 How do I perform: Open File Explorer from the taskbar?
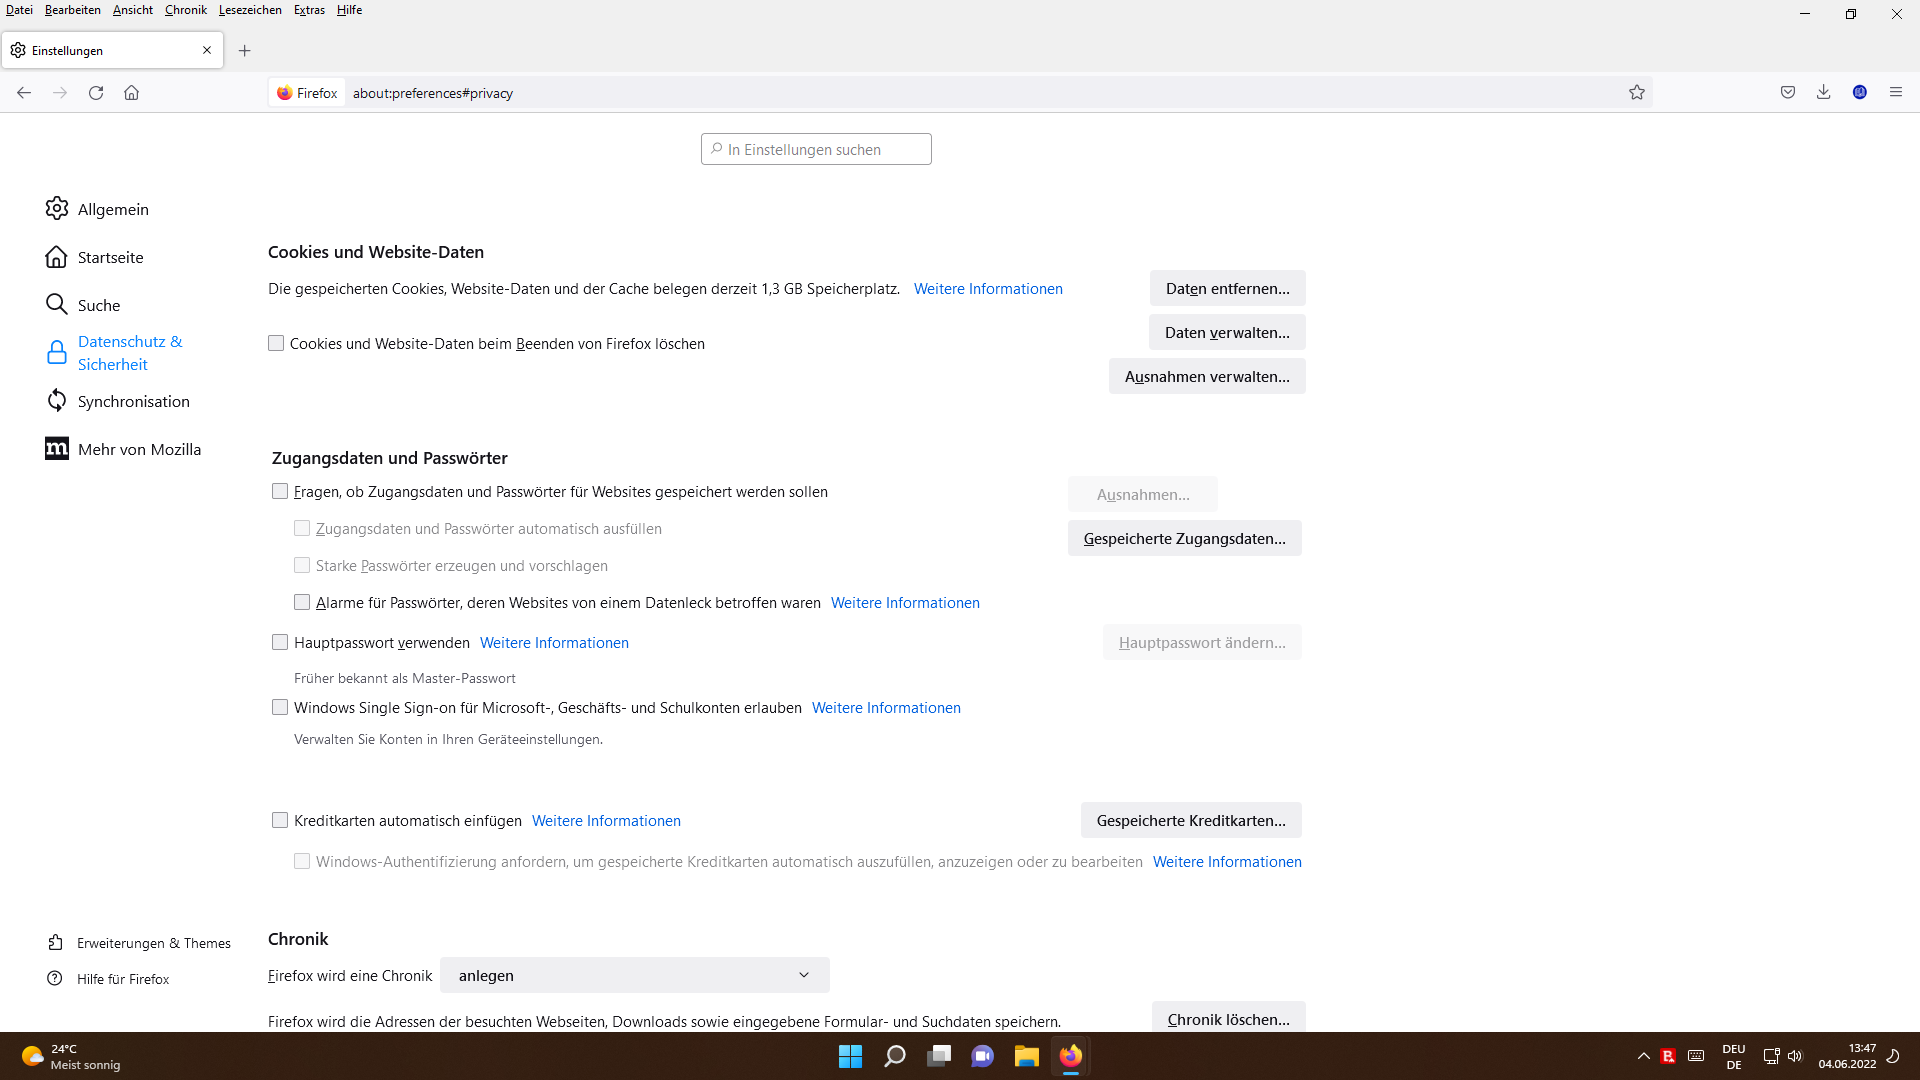point(1026,1056)
